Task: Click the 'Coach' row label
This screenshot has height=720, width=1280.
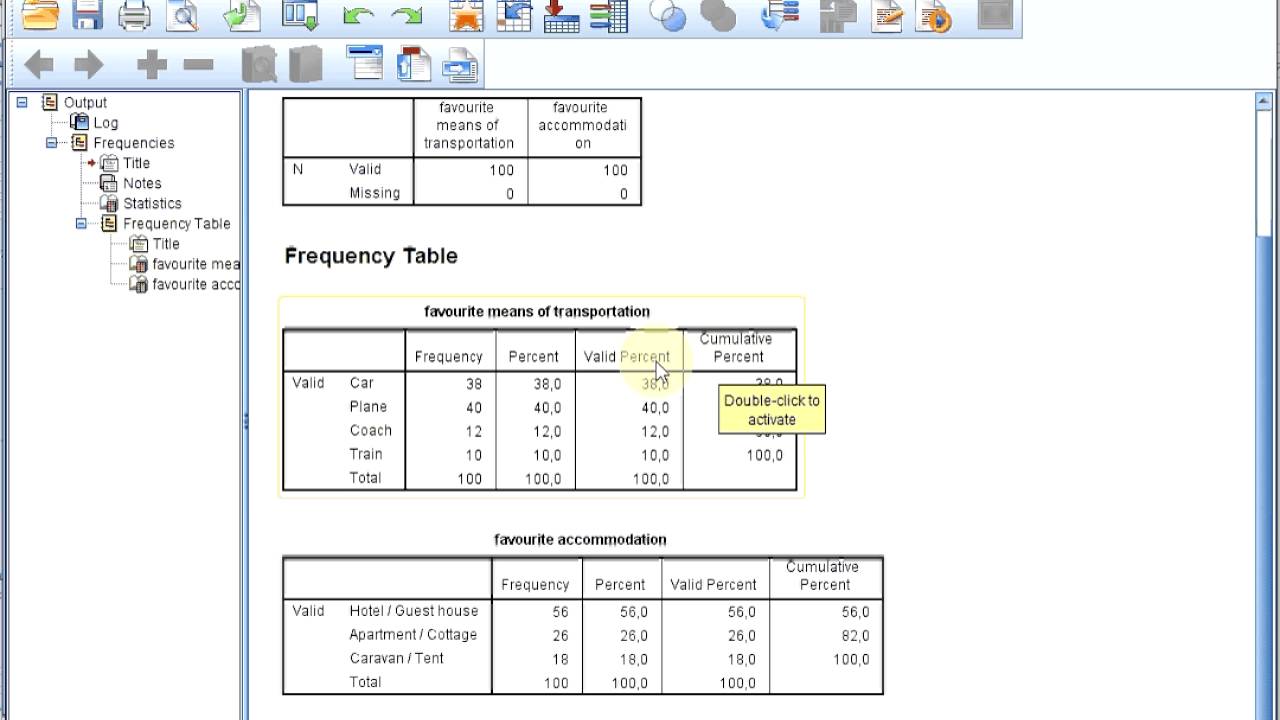Action: 370,431
